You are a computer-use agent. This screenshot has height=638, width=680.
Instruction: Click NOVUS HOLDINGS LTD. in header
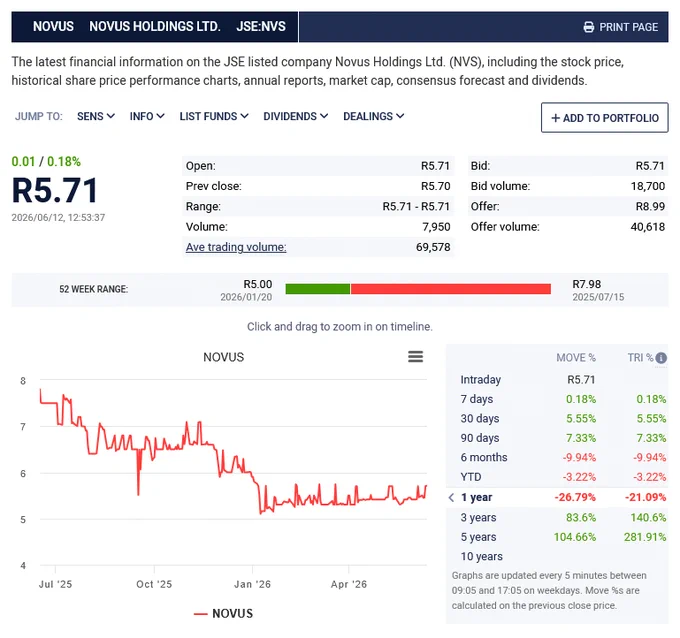[155, 26]
